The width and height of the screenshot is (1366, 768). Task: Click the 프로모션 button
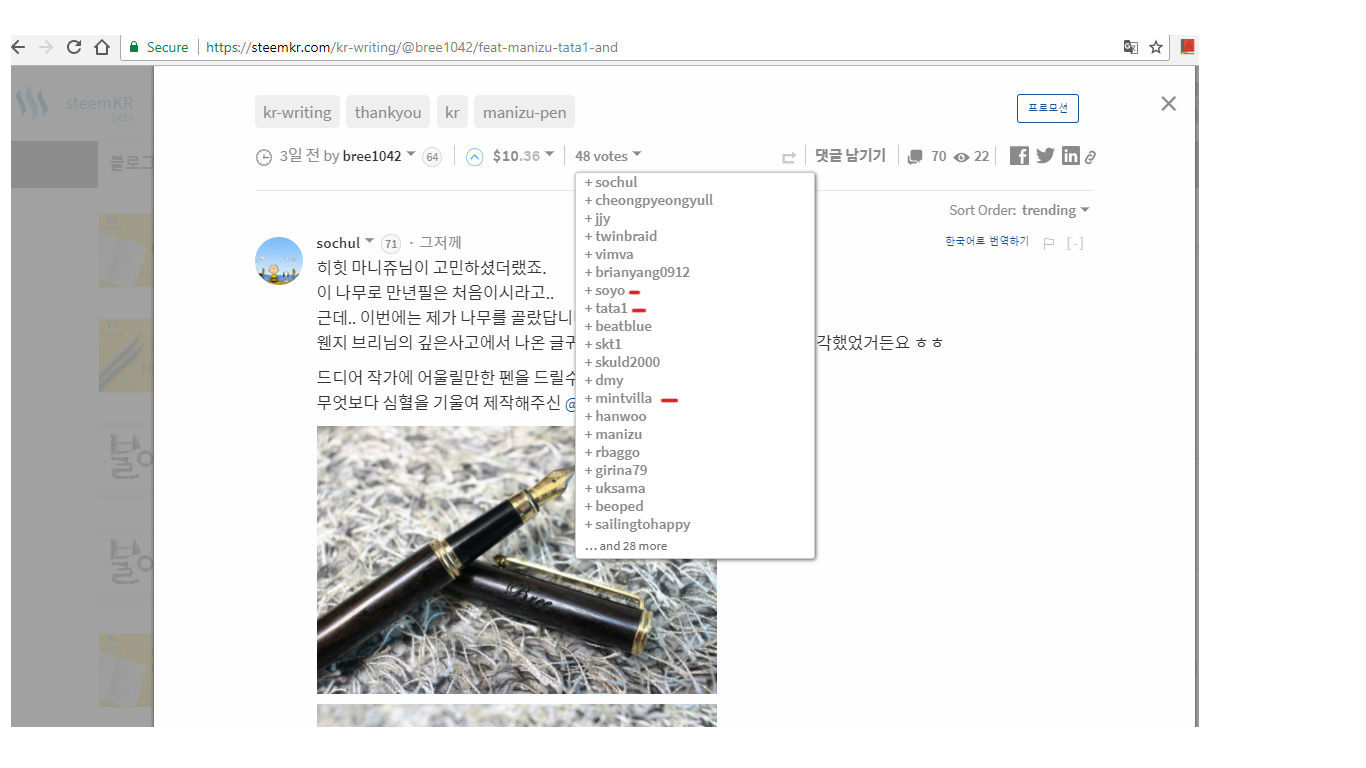[x=1047, y=108]
